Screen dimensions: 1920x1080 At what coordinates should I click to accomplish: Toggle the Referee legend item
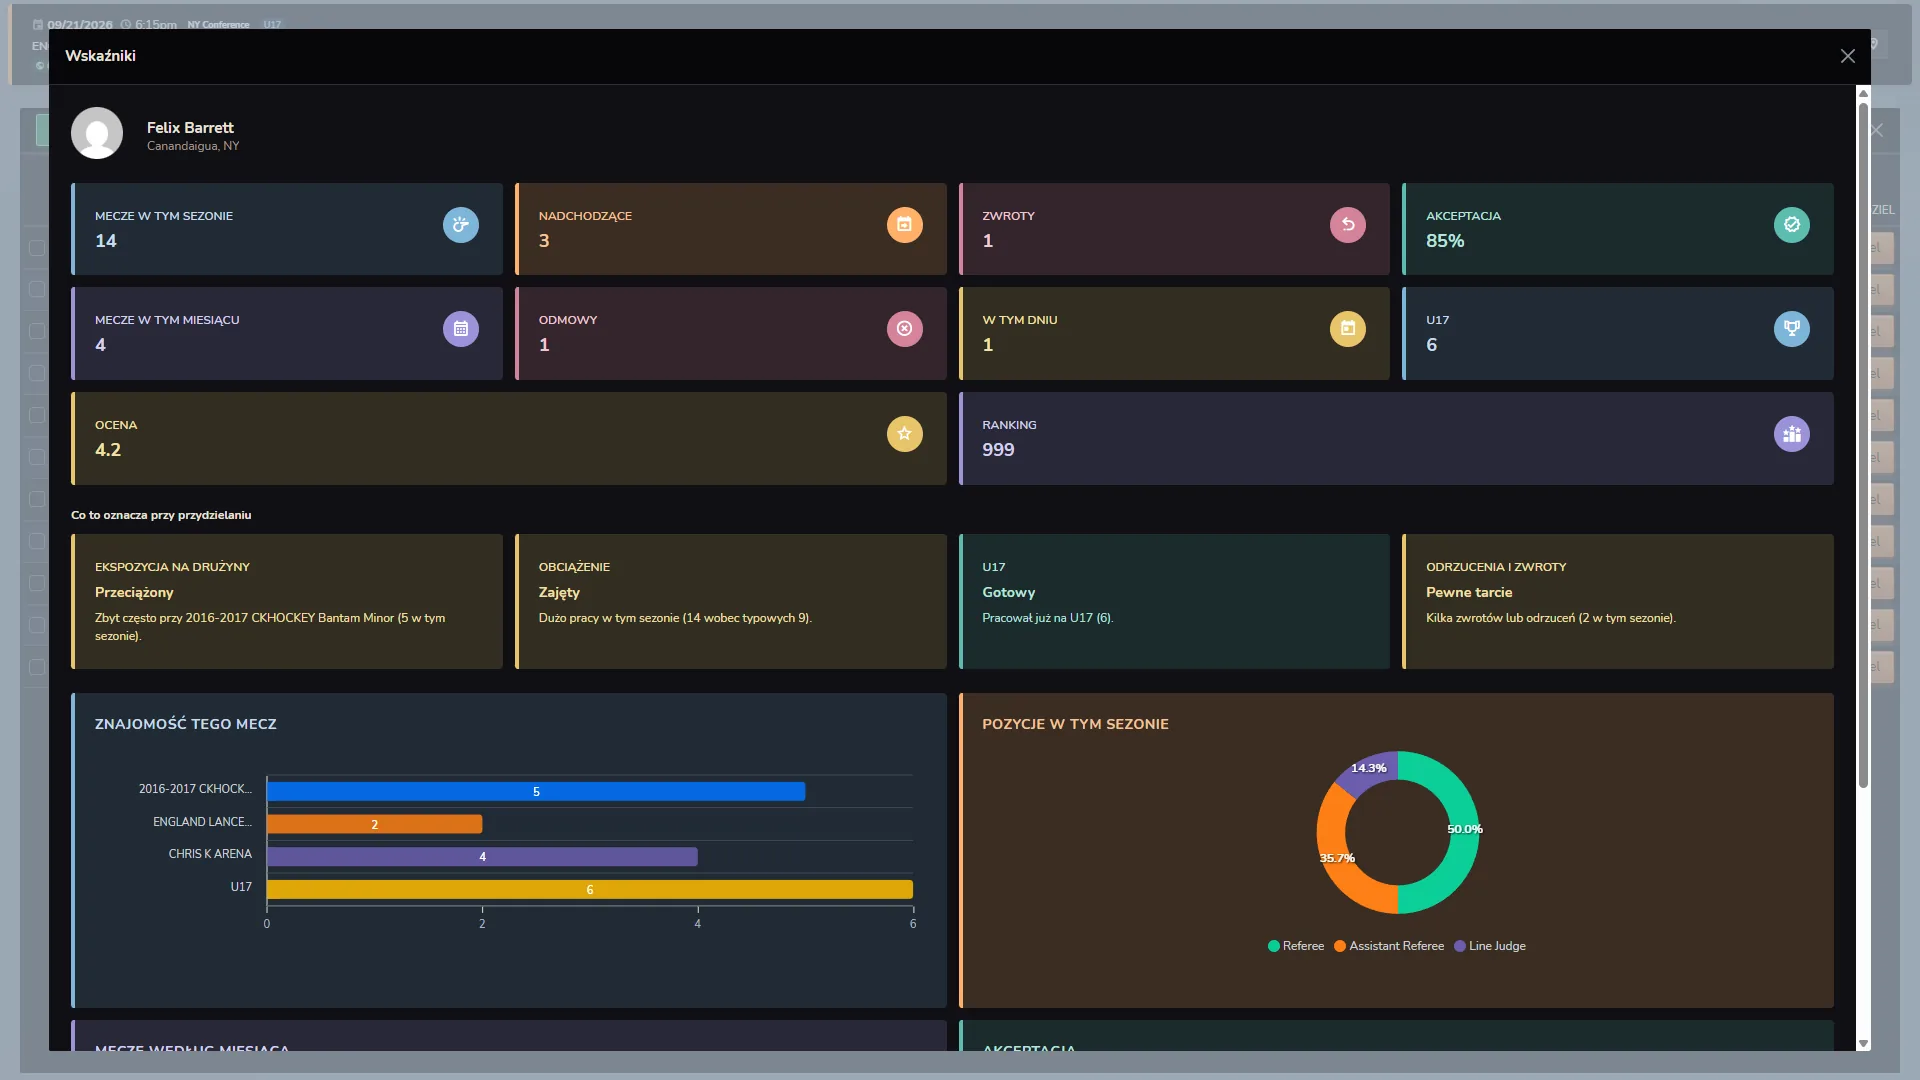1295,946
